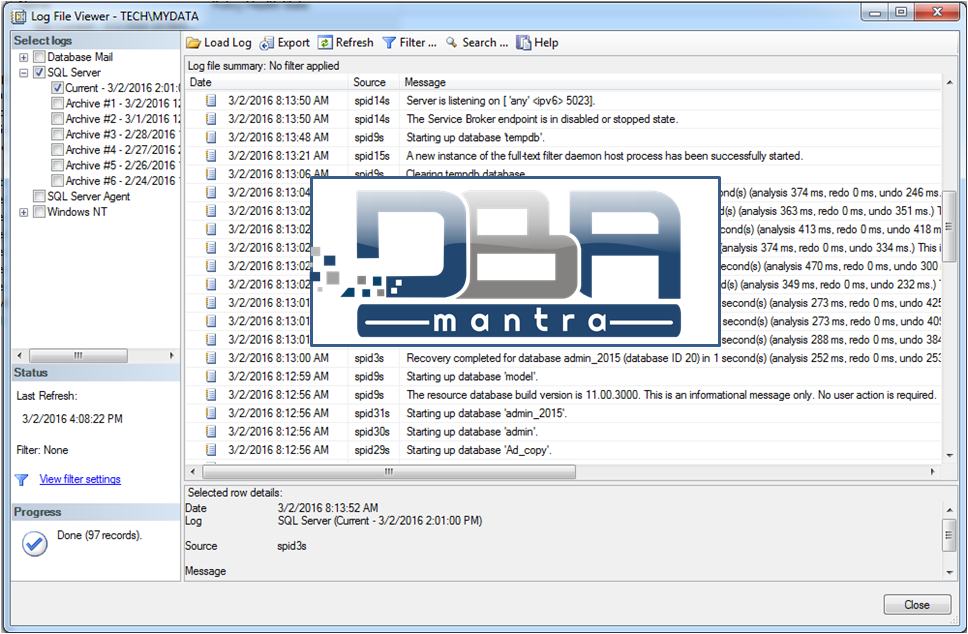This screenshot has width=968, height=634.
Task: Click the Done checkmark progress icon
Action: 35,543
